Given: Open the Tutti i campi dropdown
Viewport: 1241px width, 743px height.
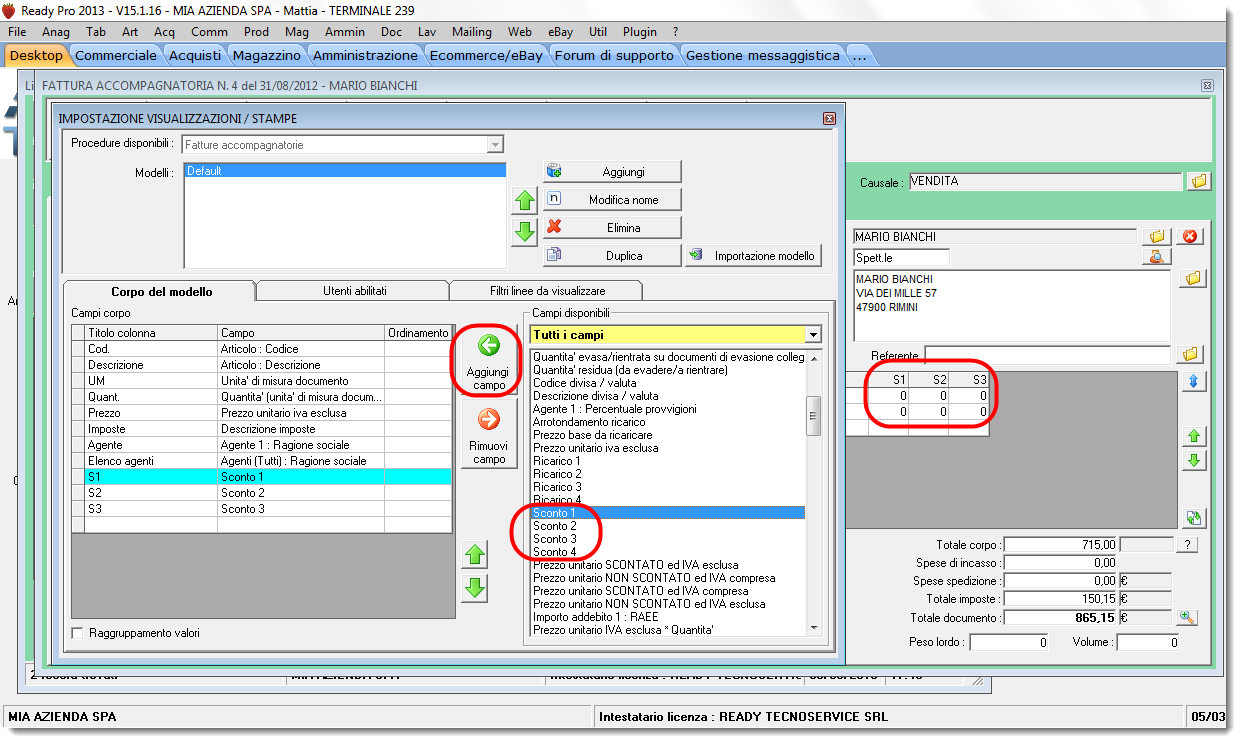Looking at the screenshot, I should 813,335.
